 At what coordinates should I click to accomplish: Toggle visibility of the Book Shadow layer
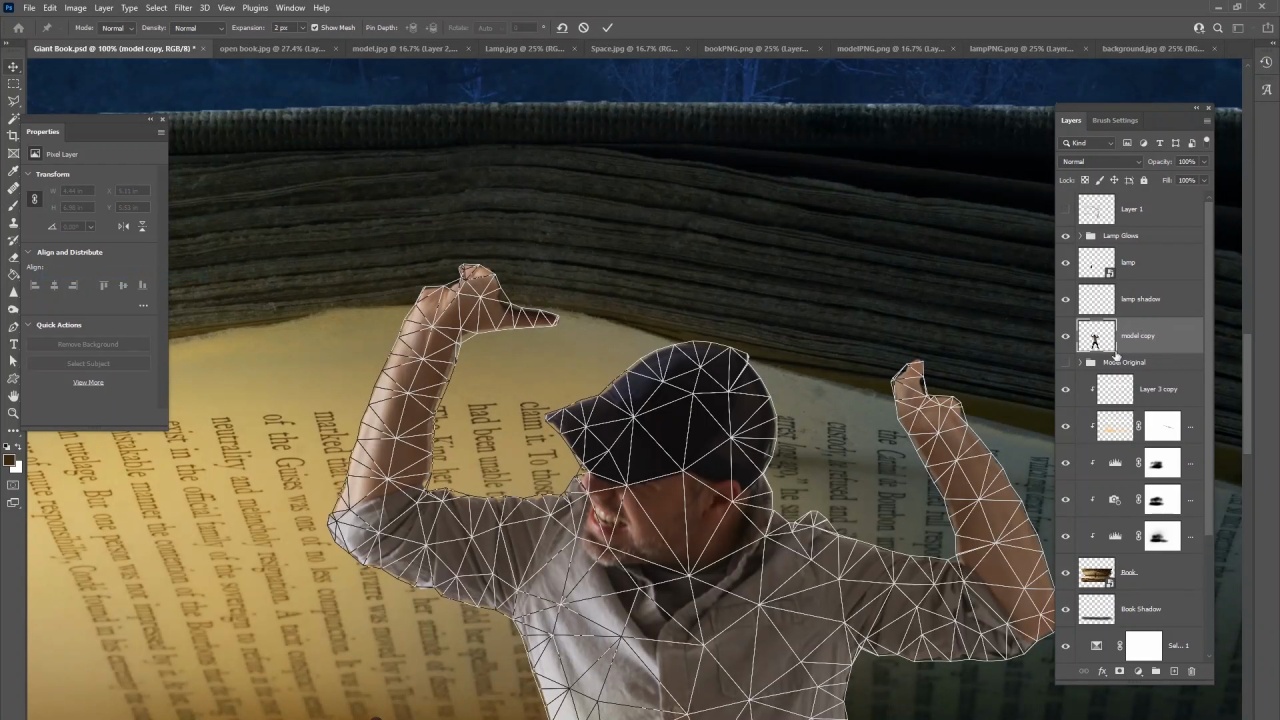tap(1065, 609)
